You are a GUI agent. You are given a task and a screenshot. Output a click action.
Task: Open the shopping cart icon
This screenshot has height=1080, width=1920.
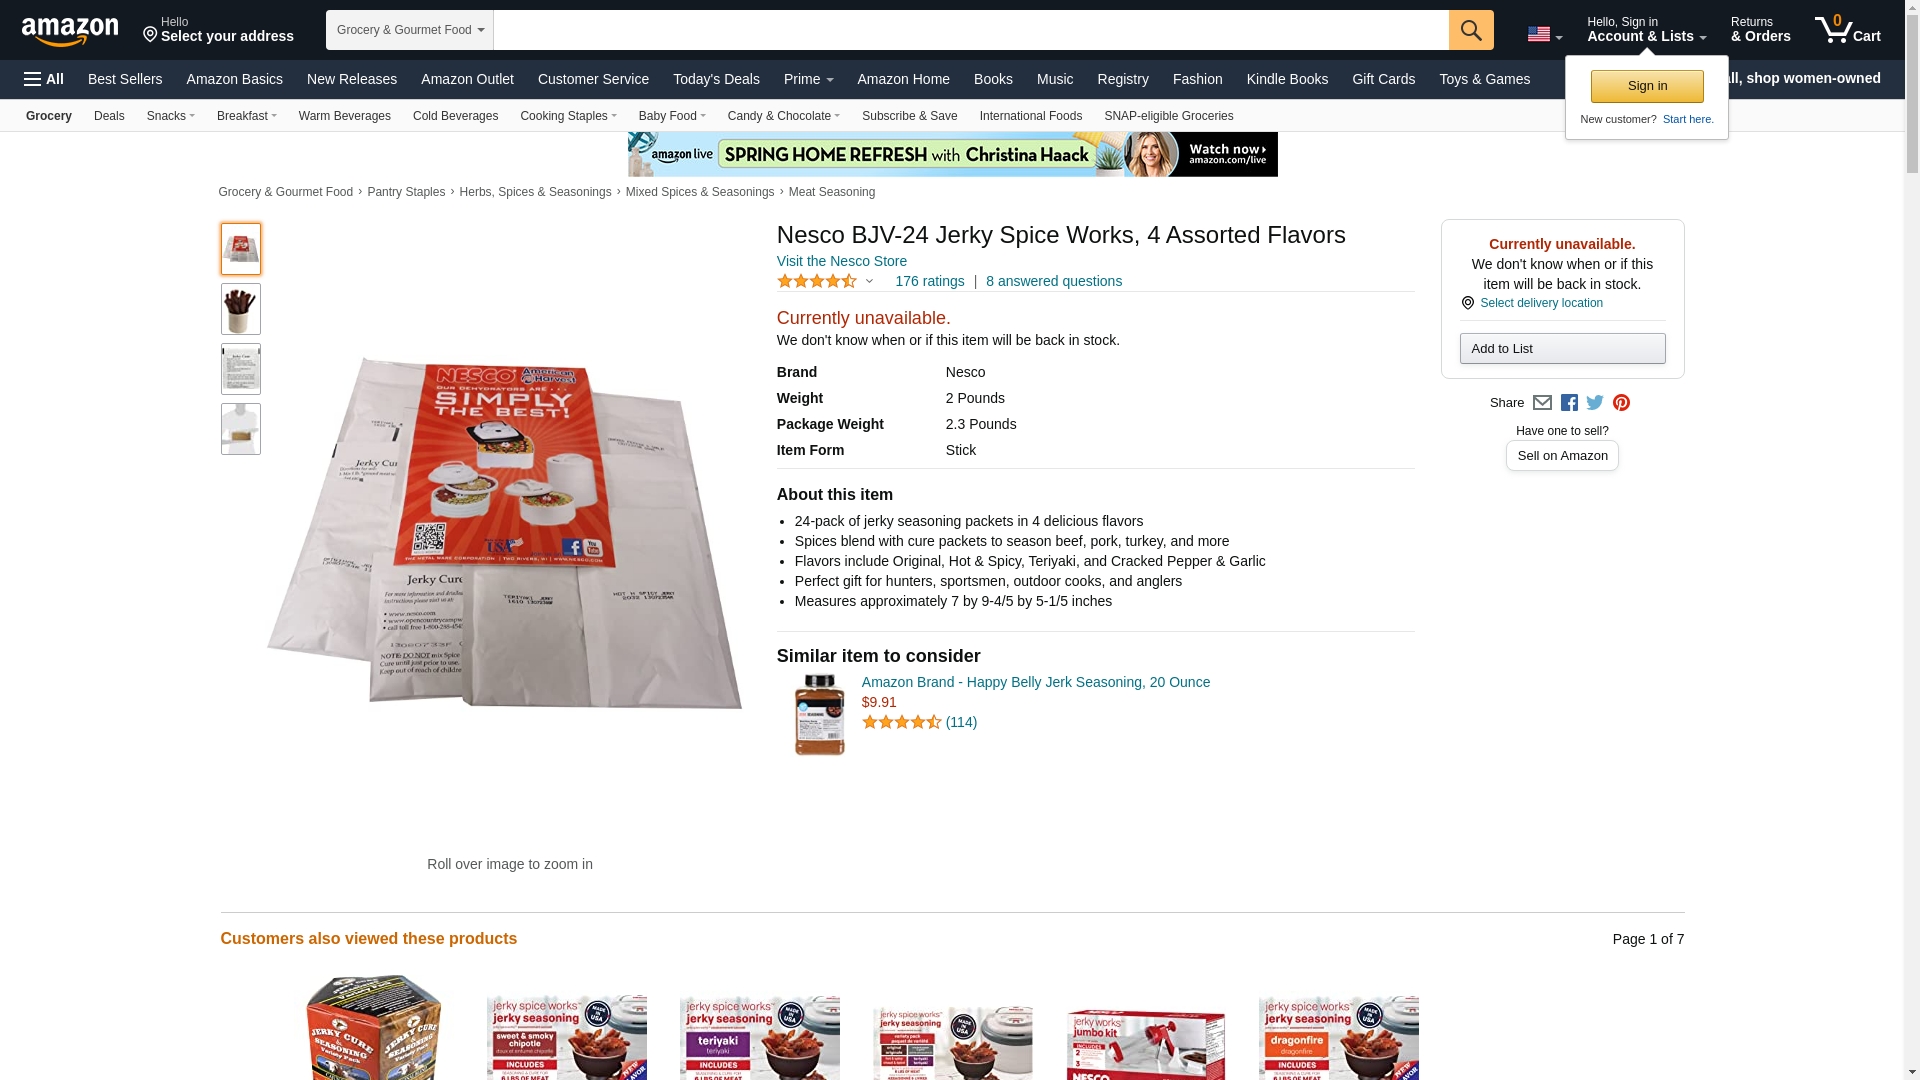click(x=1847, y=29)
